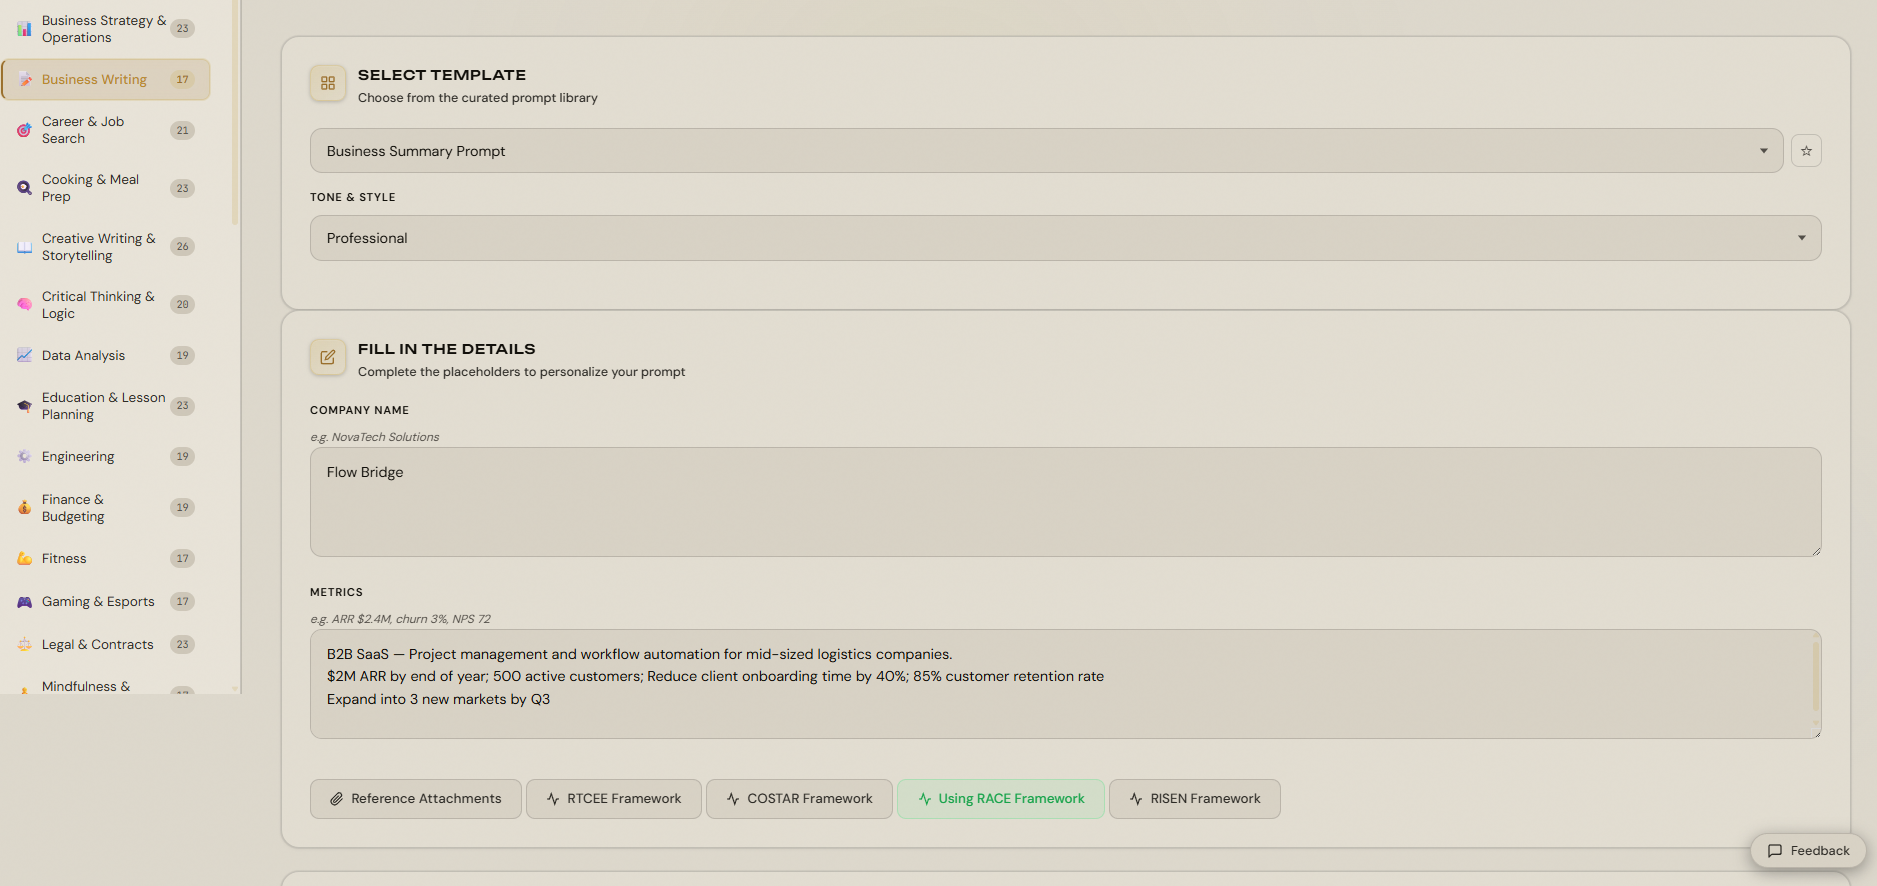Click the 'e.g. ARR $2.4M, churn 3%, NPS 72' hint
The height and width of the screenshot is (886, 1877).
point(400,619)
